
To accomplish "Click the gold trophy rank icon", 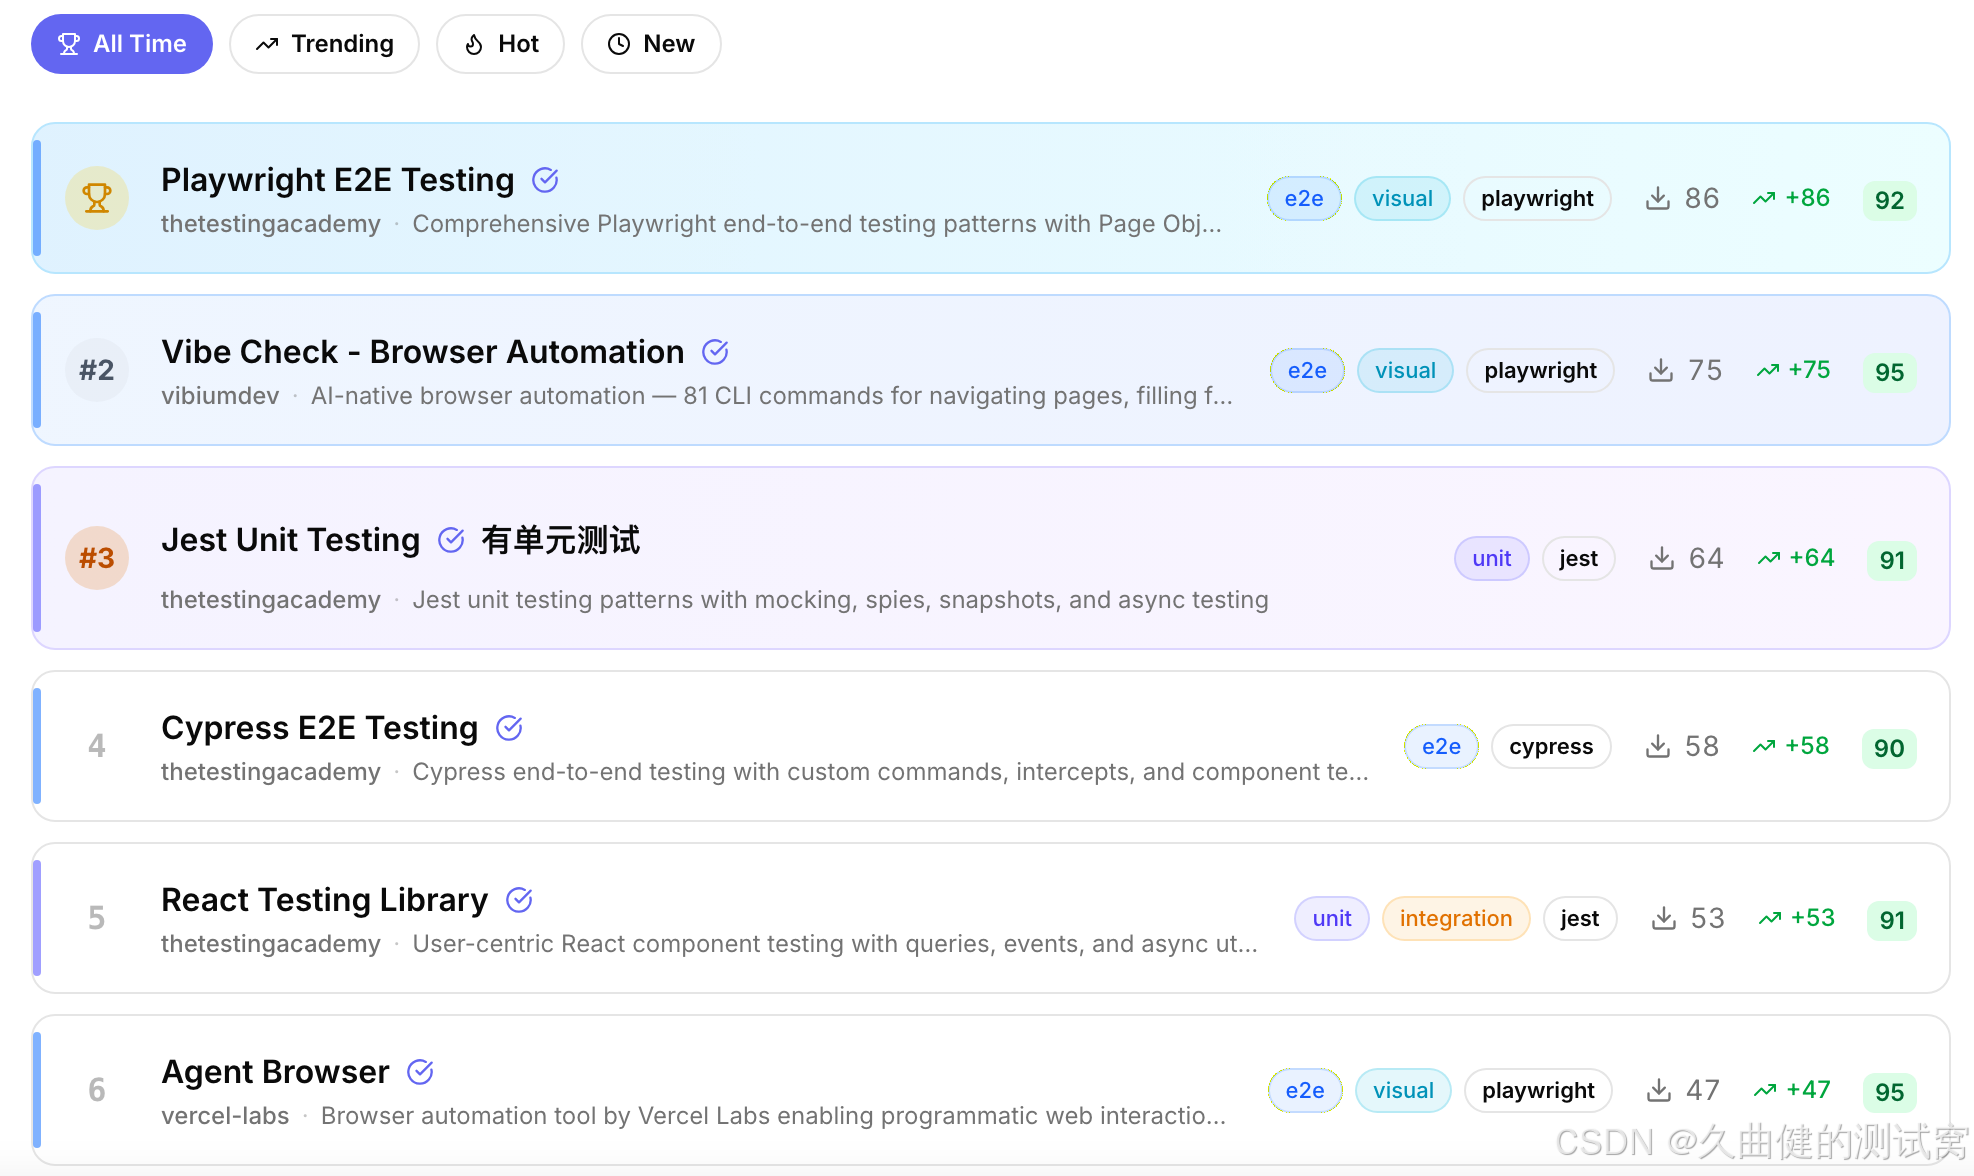I will 97,198.
